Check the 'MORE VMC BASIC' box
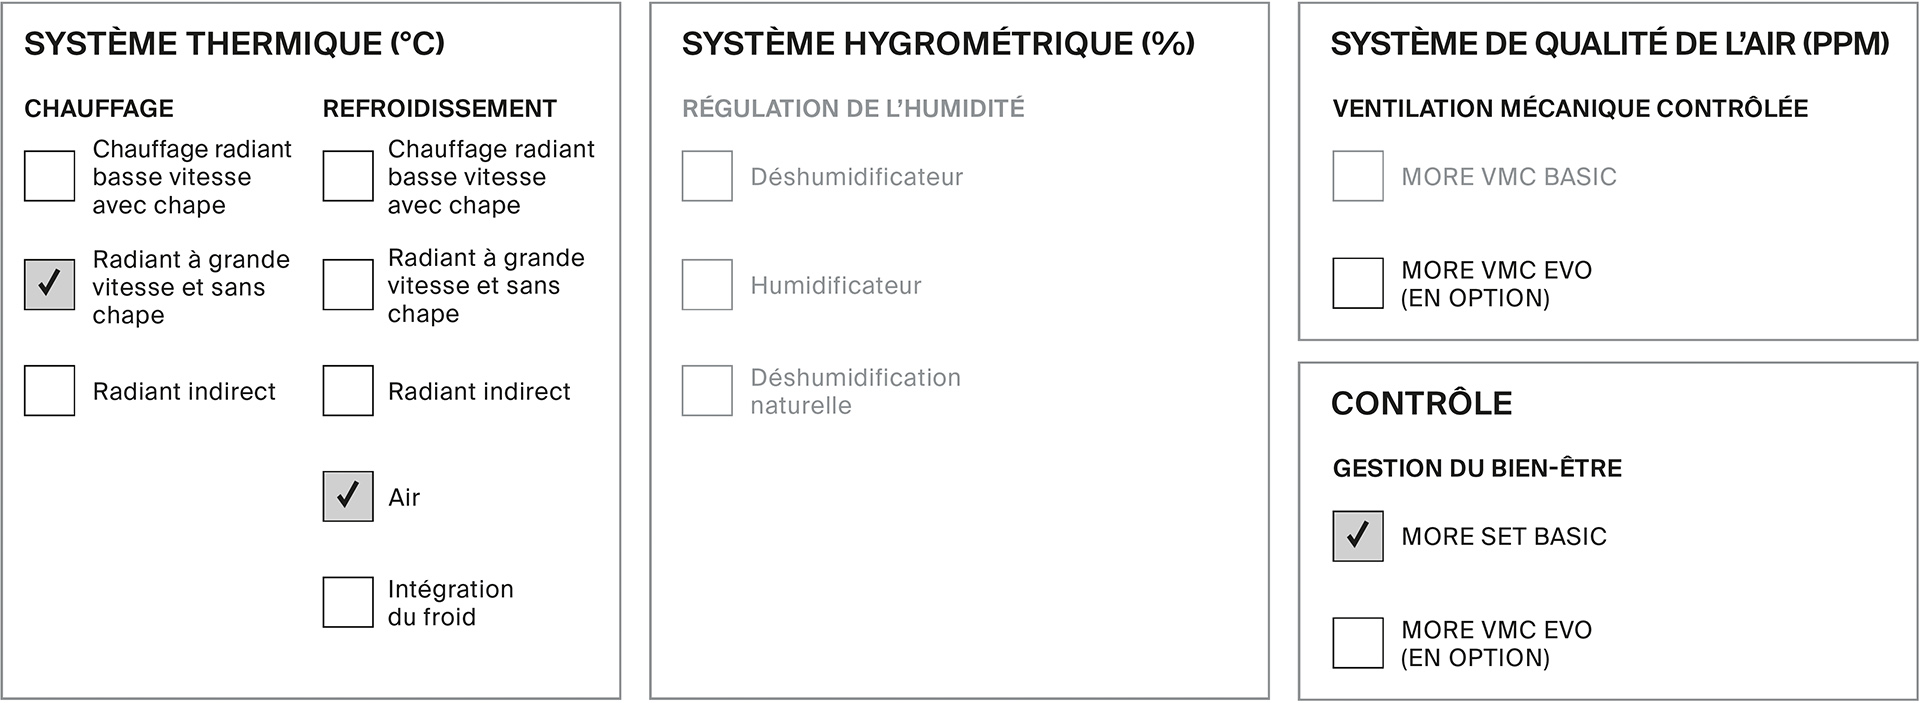The image size is (1920, 703). coord(1358,176)
